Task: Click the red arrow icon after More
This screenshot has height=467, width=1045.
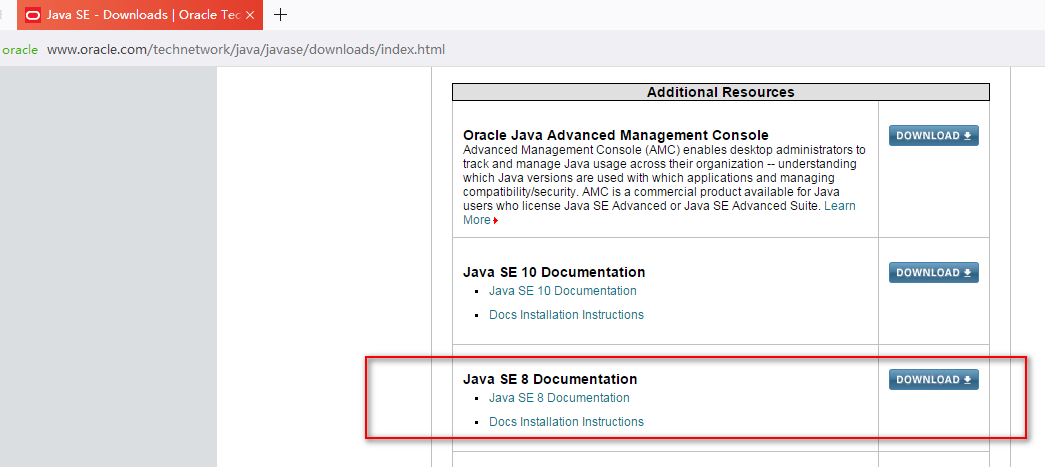Action: click(x=495, y=221)
